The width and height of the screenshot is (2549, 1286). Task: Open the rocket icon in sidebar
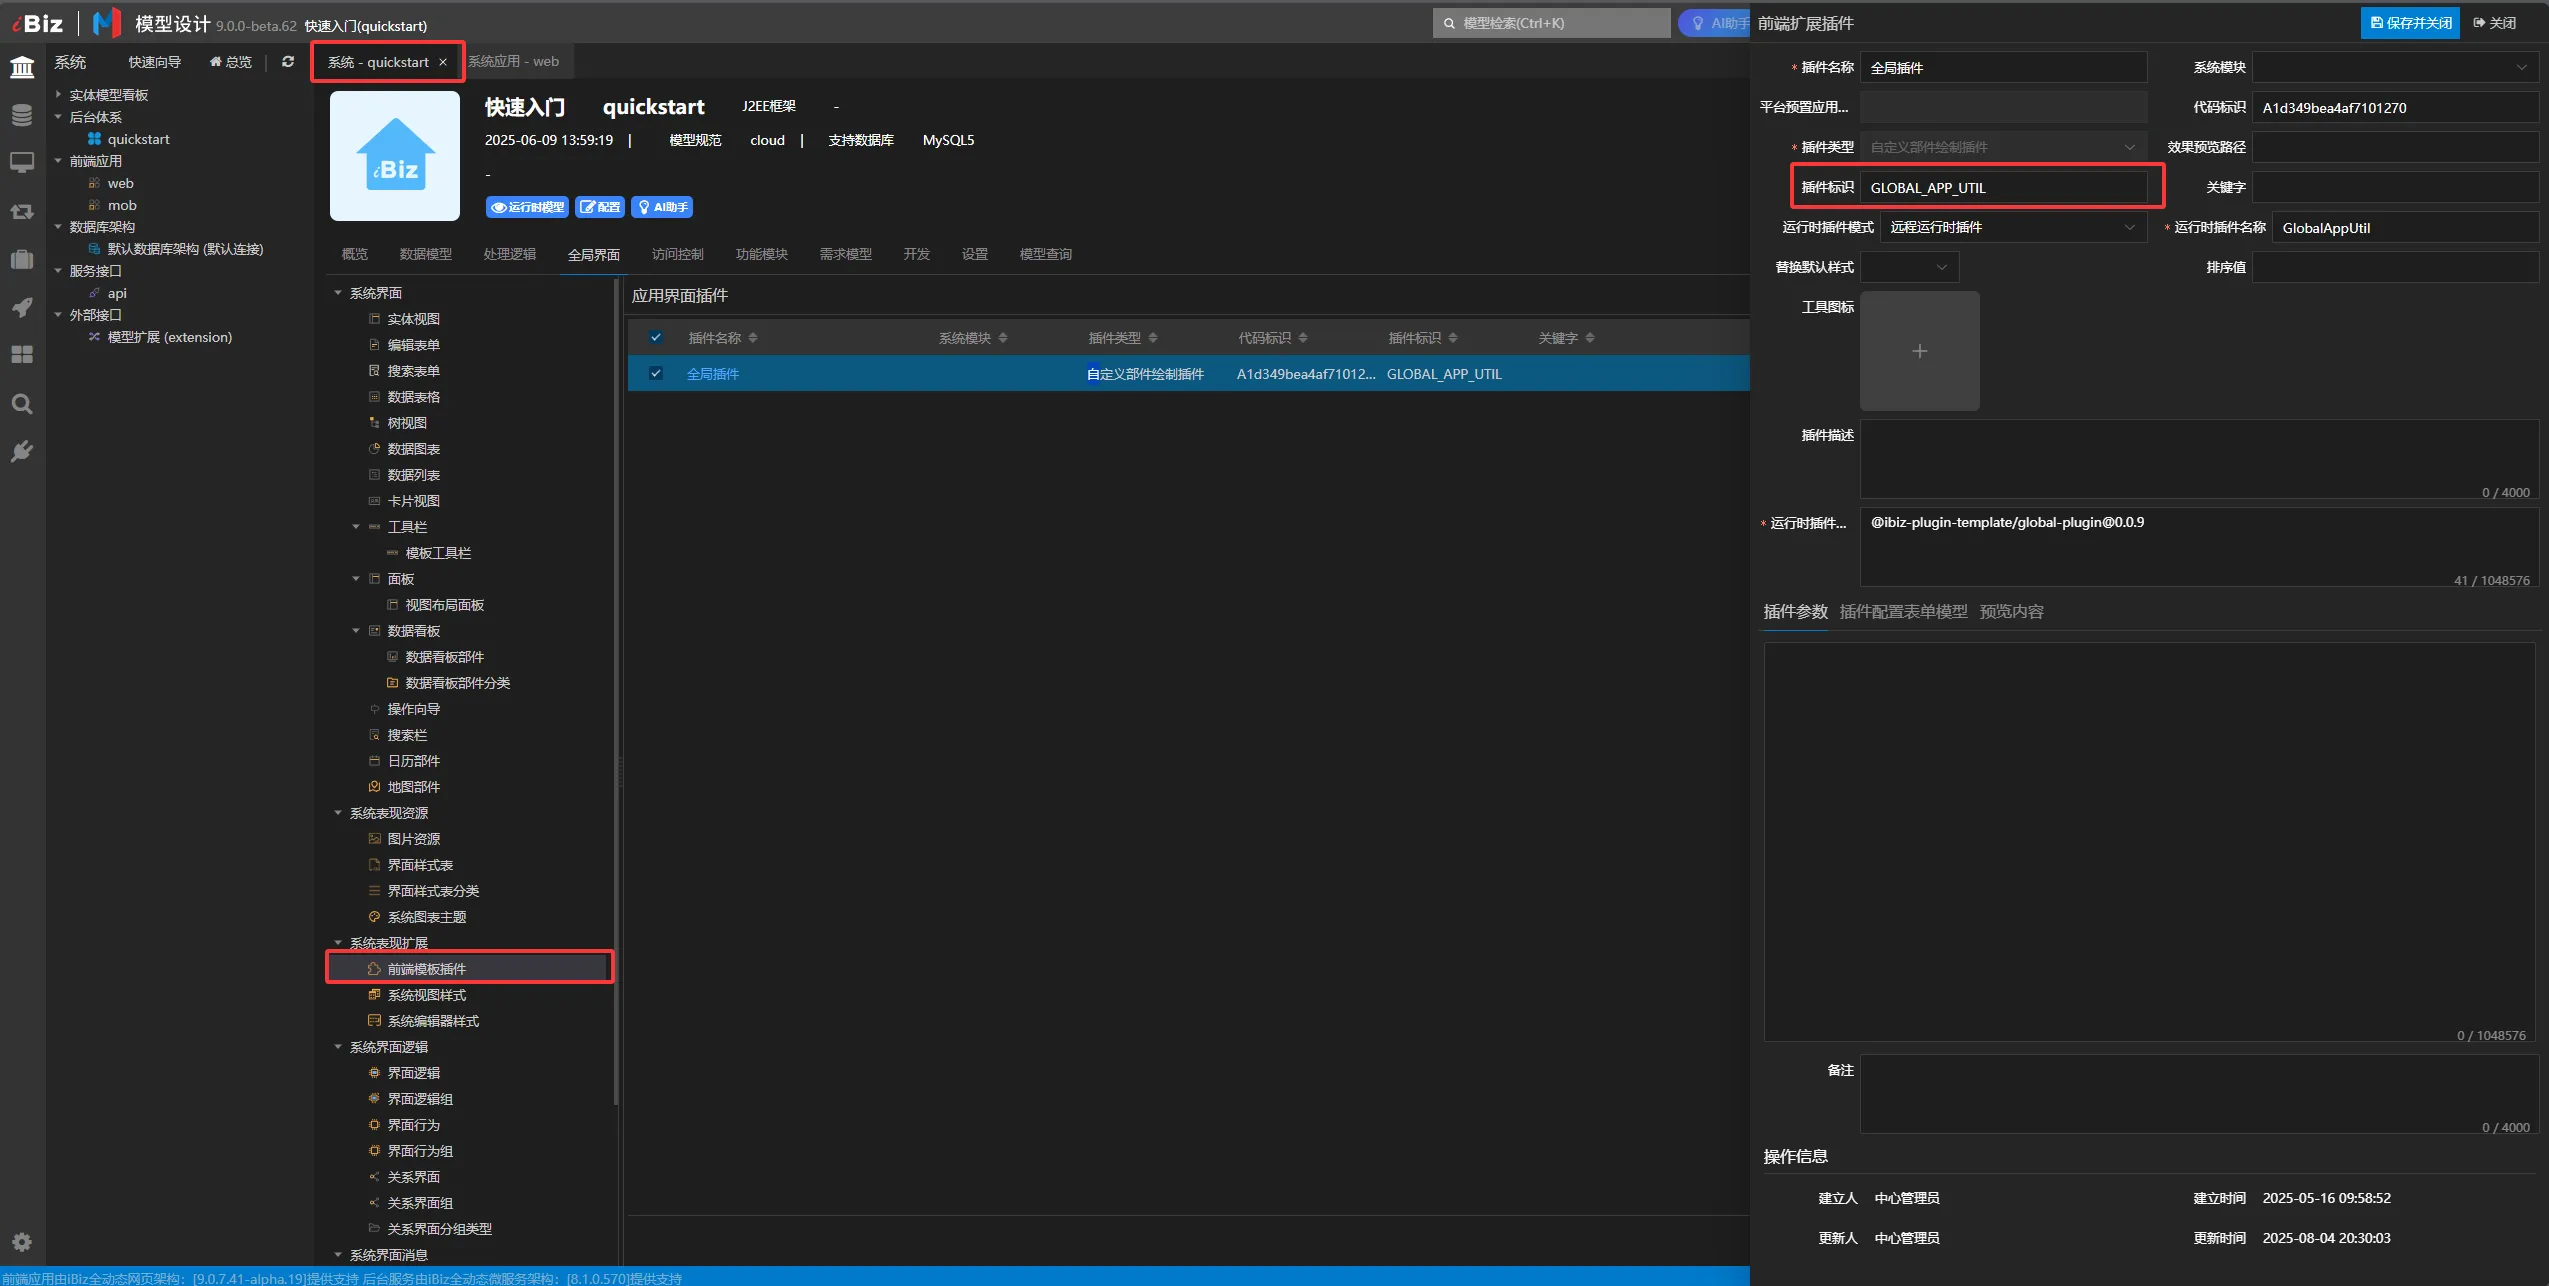(22, 307)
